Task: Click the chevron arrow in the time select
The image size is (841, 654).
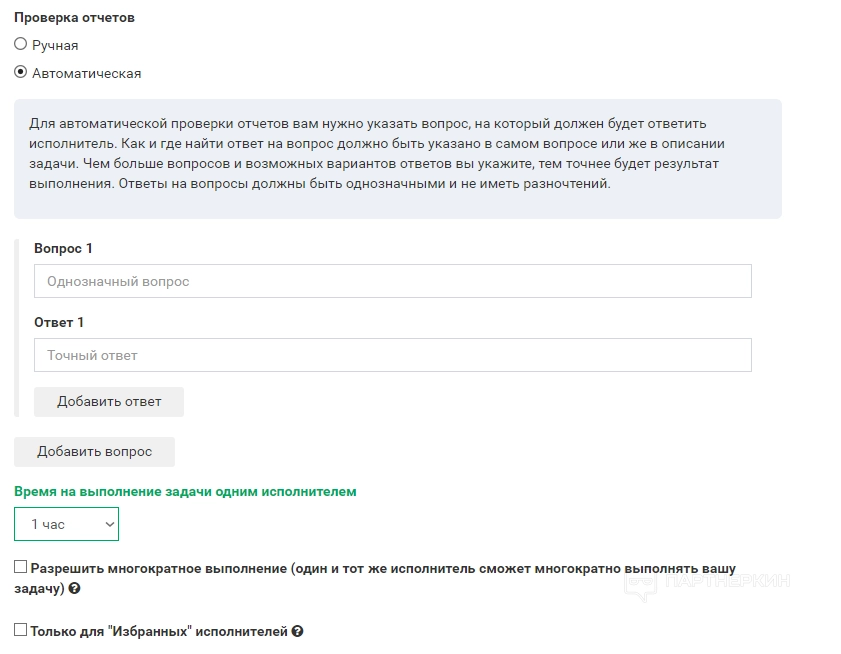Action: tap(109, 524)
